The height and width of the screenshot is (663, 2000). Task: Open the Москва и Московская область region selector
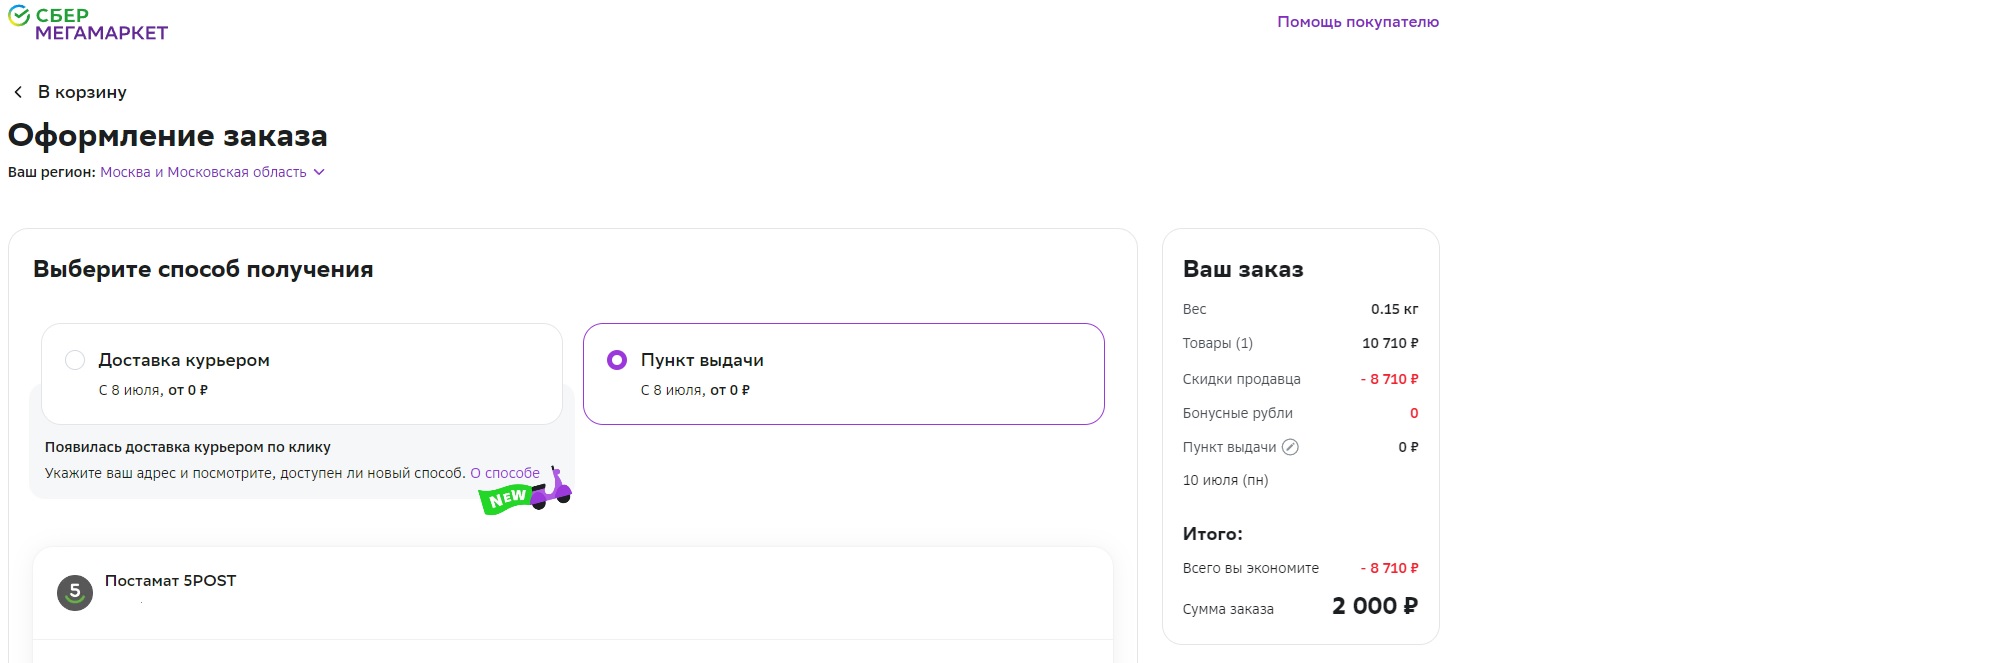(203, 172)
